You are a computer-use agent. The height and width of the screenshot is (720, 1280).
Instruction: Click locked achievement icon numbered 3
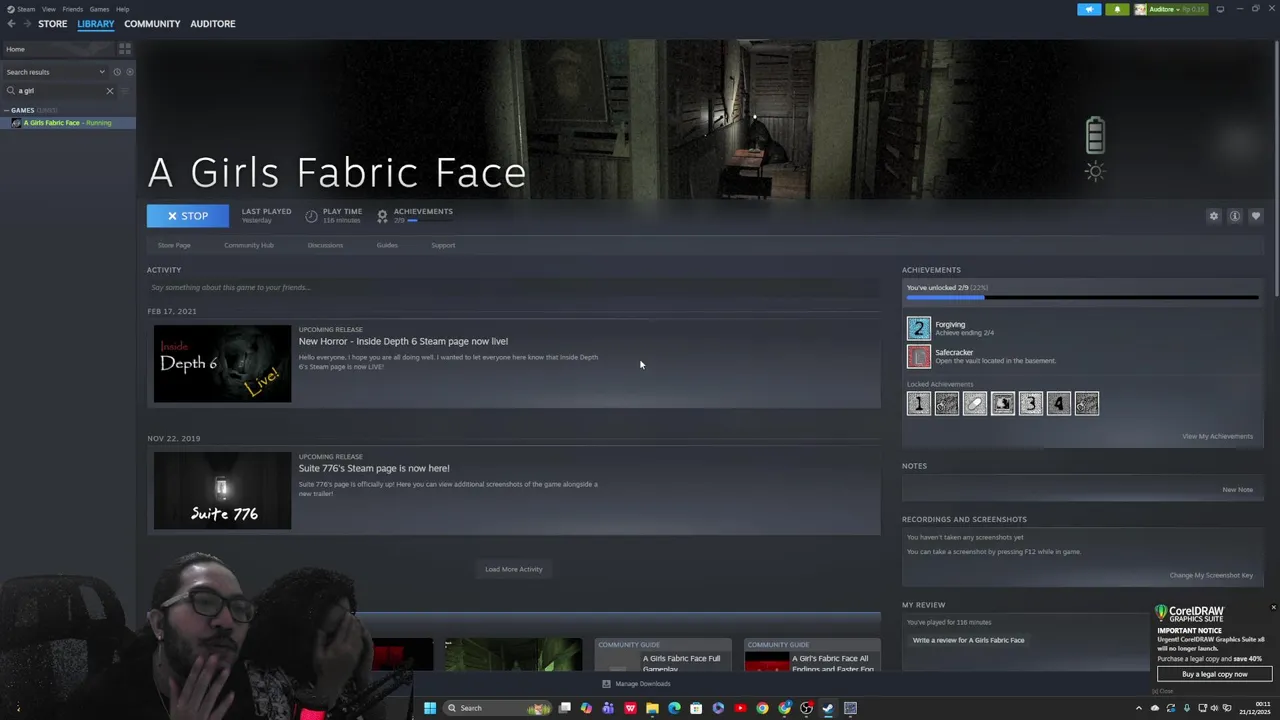point(1031,403)
